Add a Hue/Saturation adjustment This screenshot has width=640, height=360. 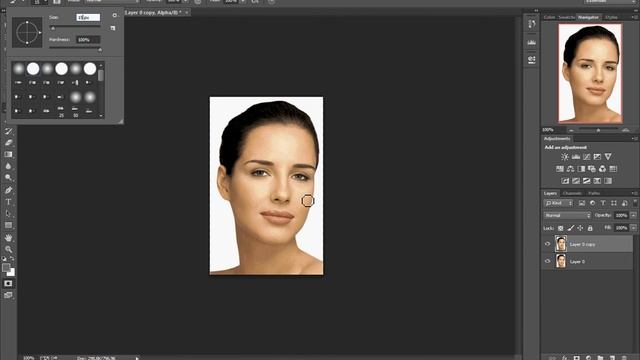pyautogui.click(x=560, y=169)
